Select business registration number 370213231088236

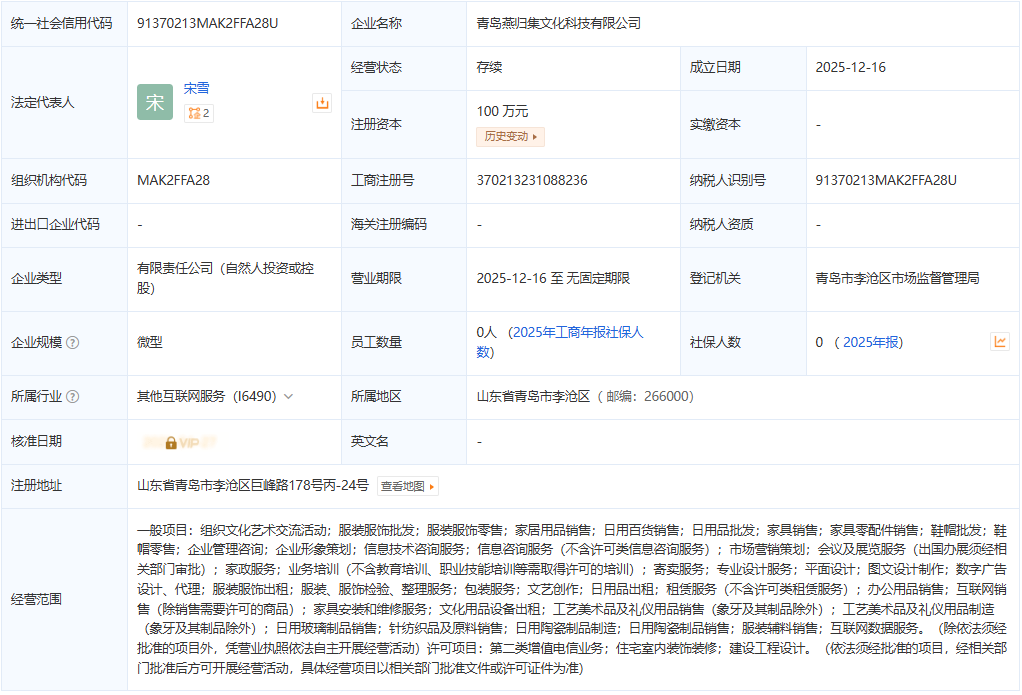click(532, 181)
